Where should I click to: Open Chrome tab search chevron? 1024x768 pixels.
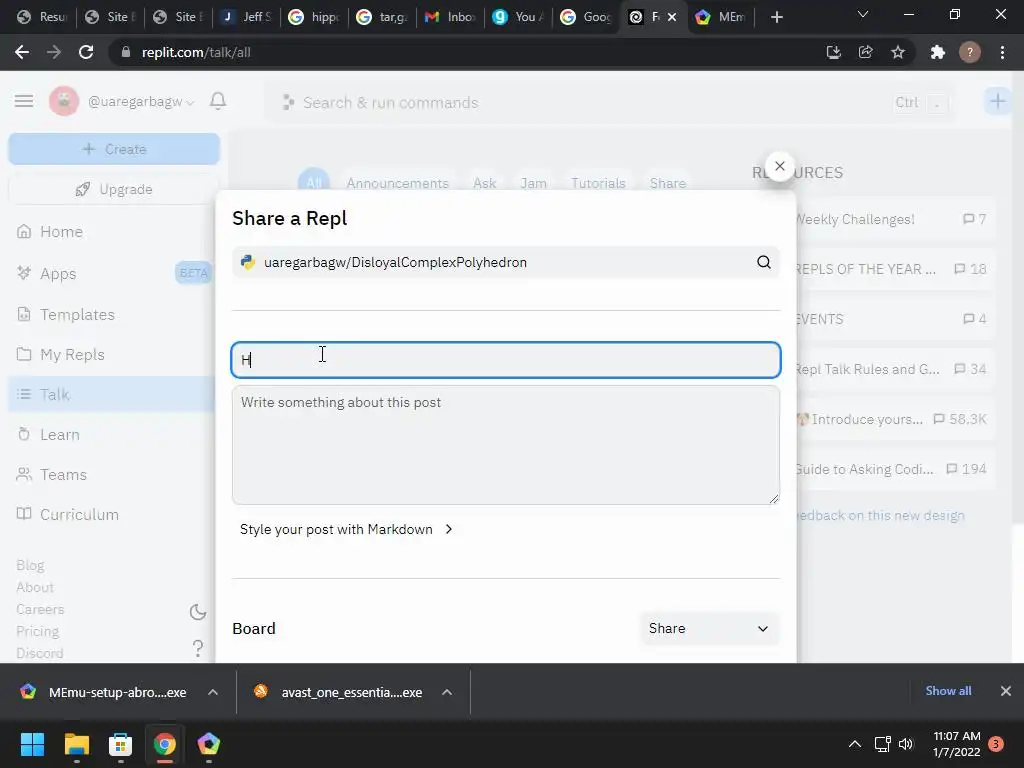pos(863,14)
